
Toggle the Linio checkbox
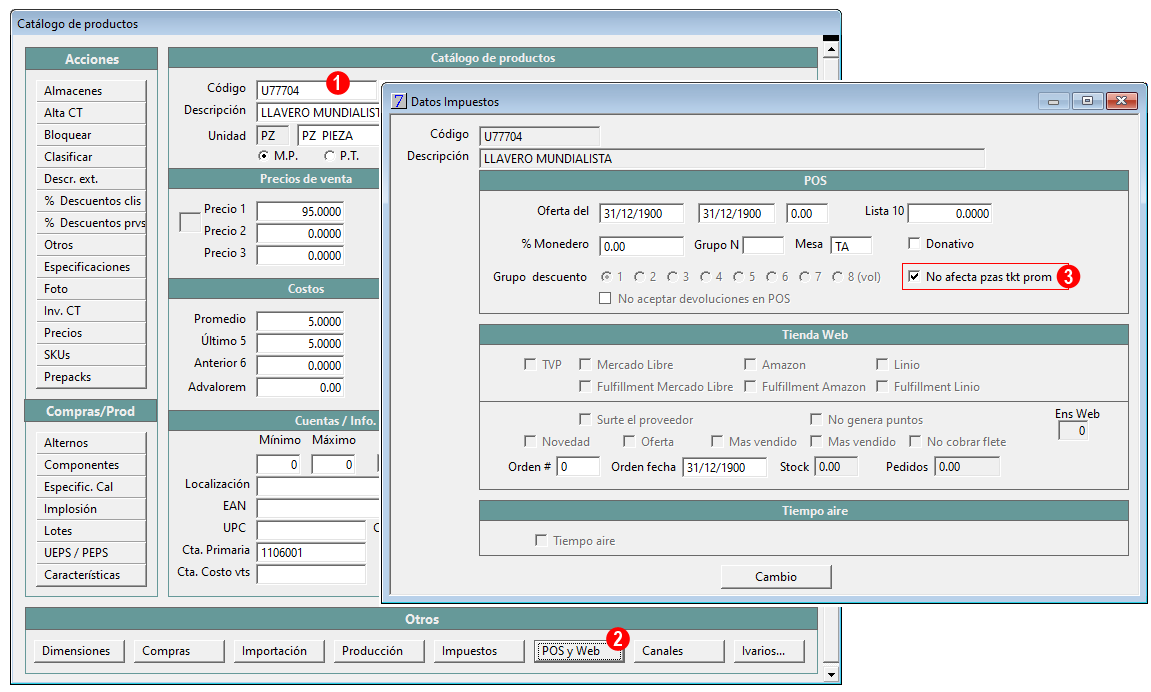pyautogui.click(x=882, y=364)
